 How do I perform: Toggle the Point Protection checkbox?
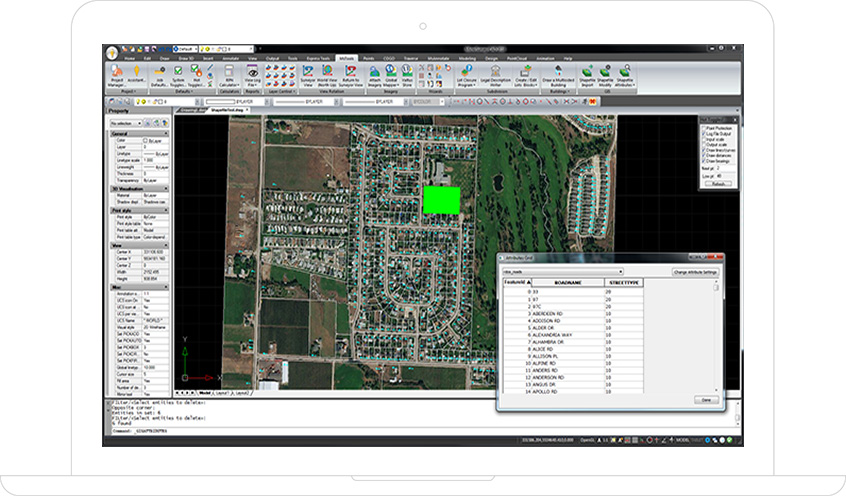(701, 127)
